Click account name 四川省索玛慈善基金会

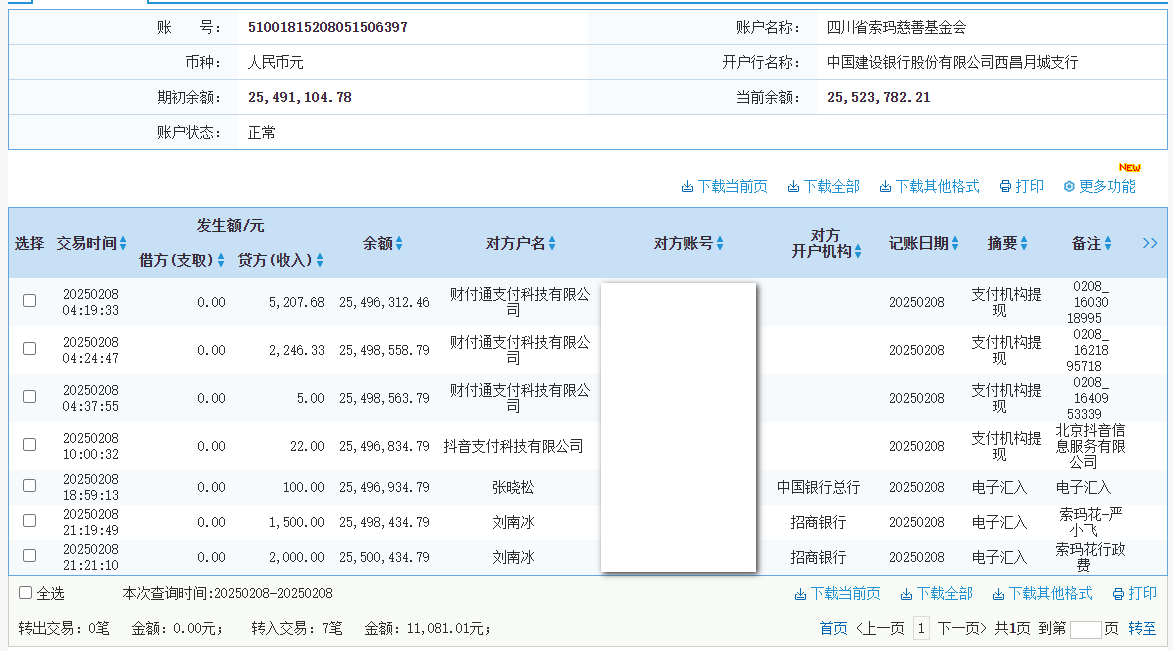coord(896,27)
